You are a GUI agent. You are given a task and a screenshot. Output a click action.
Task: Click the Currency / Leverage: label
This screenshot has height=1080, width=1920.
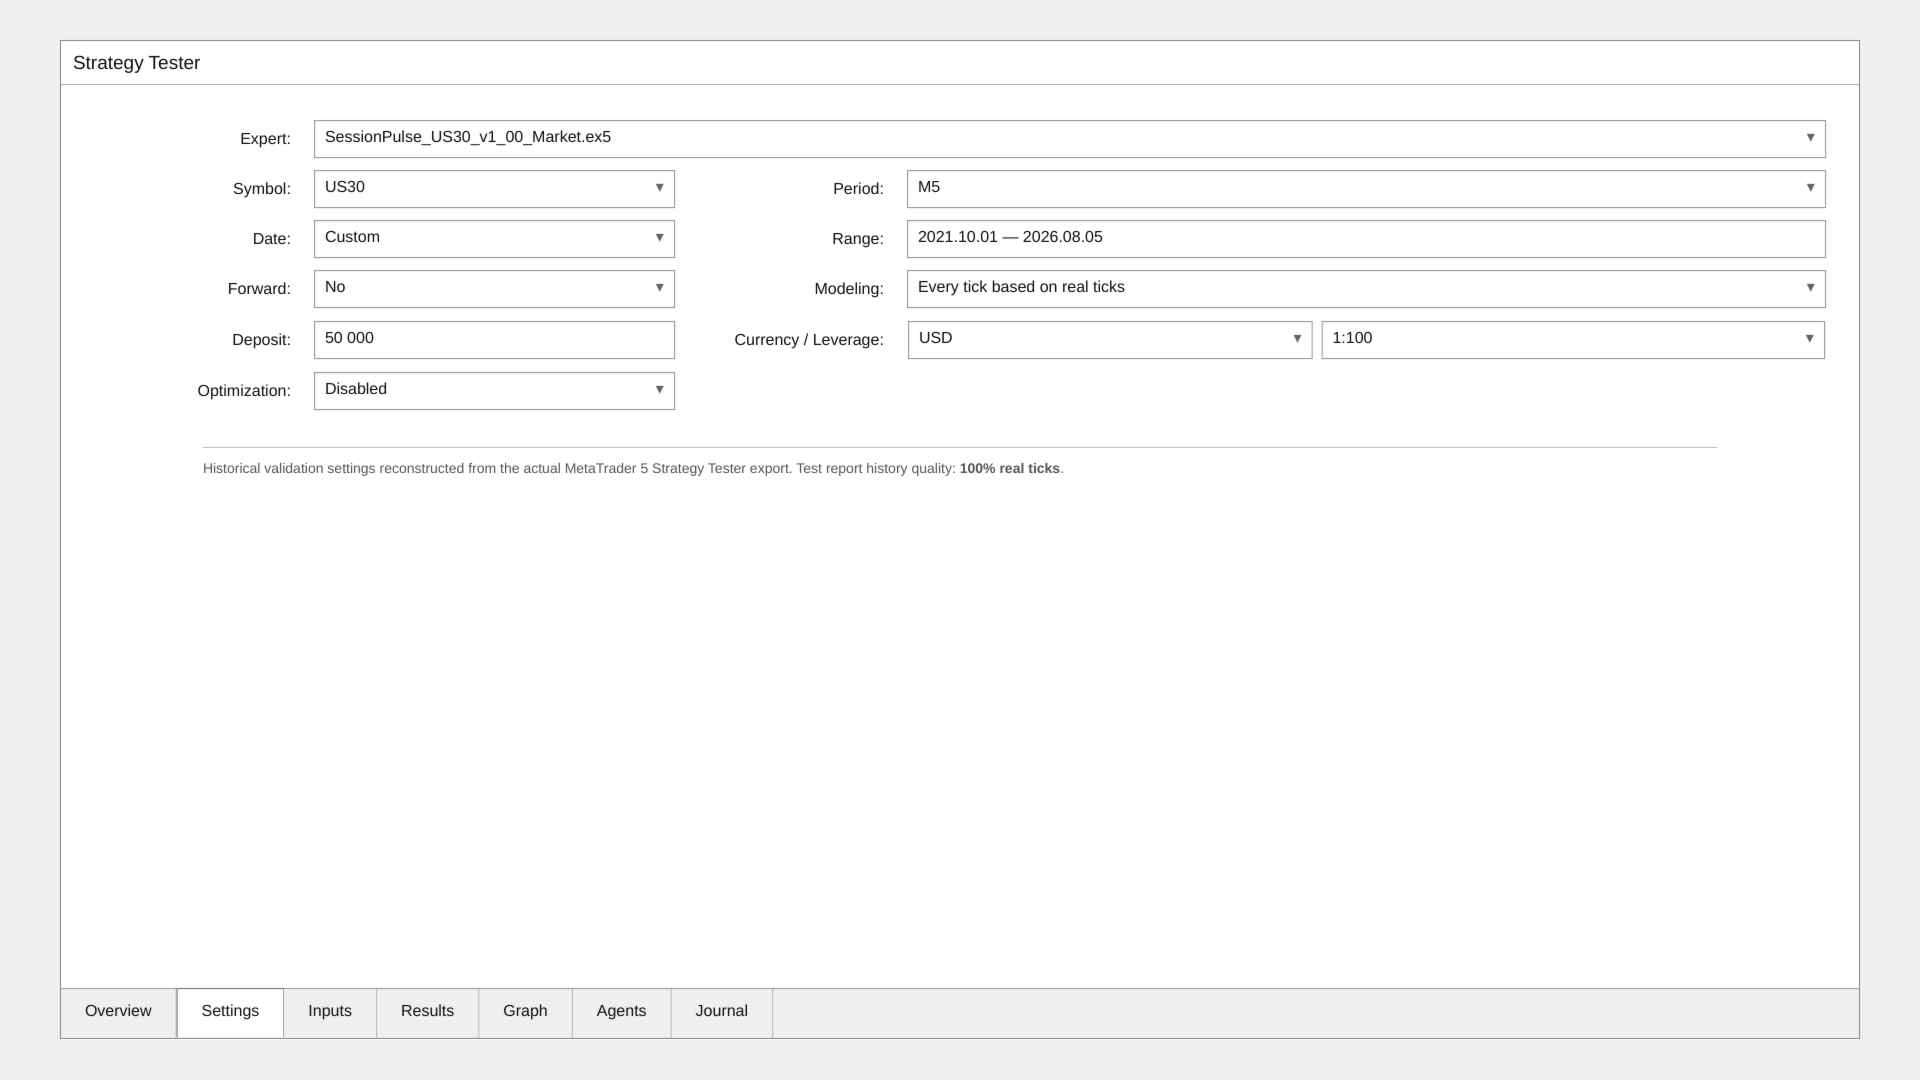(x=808, y=340)
